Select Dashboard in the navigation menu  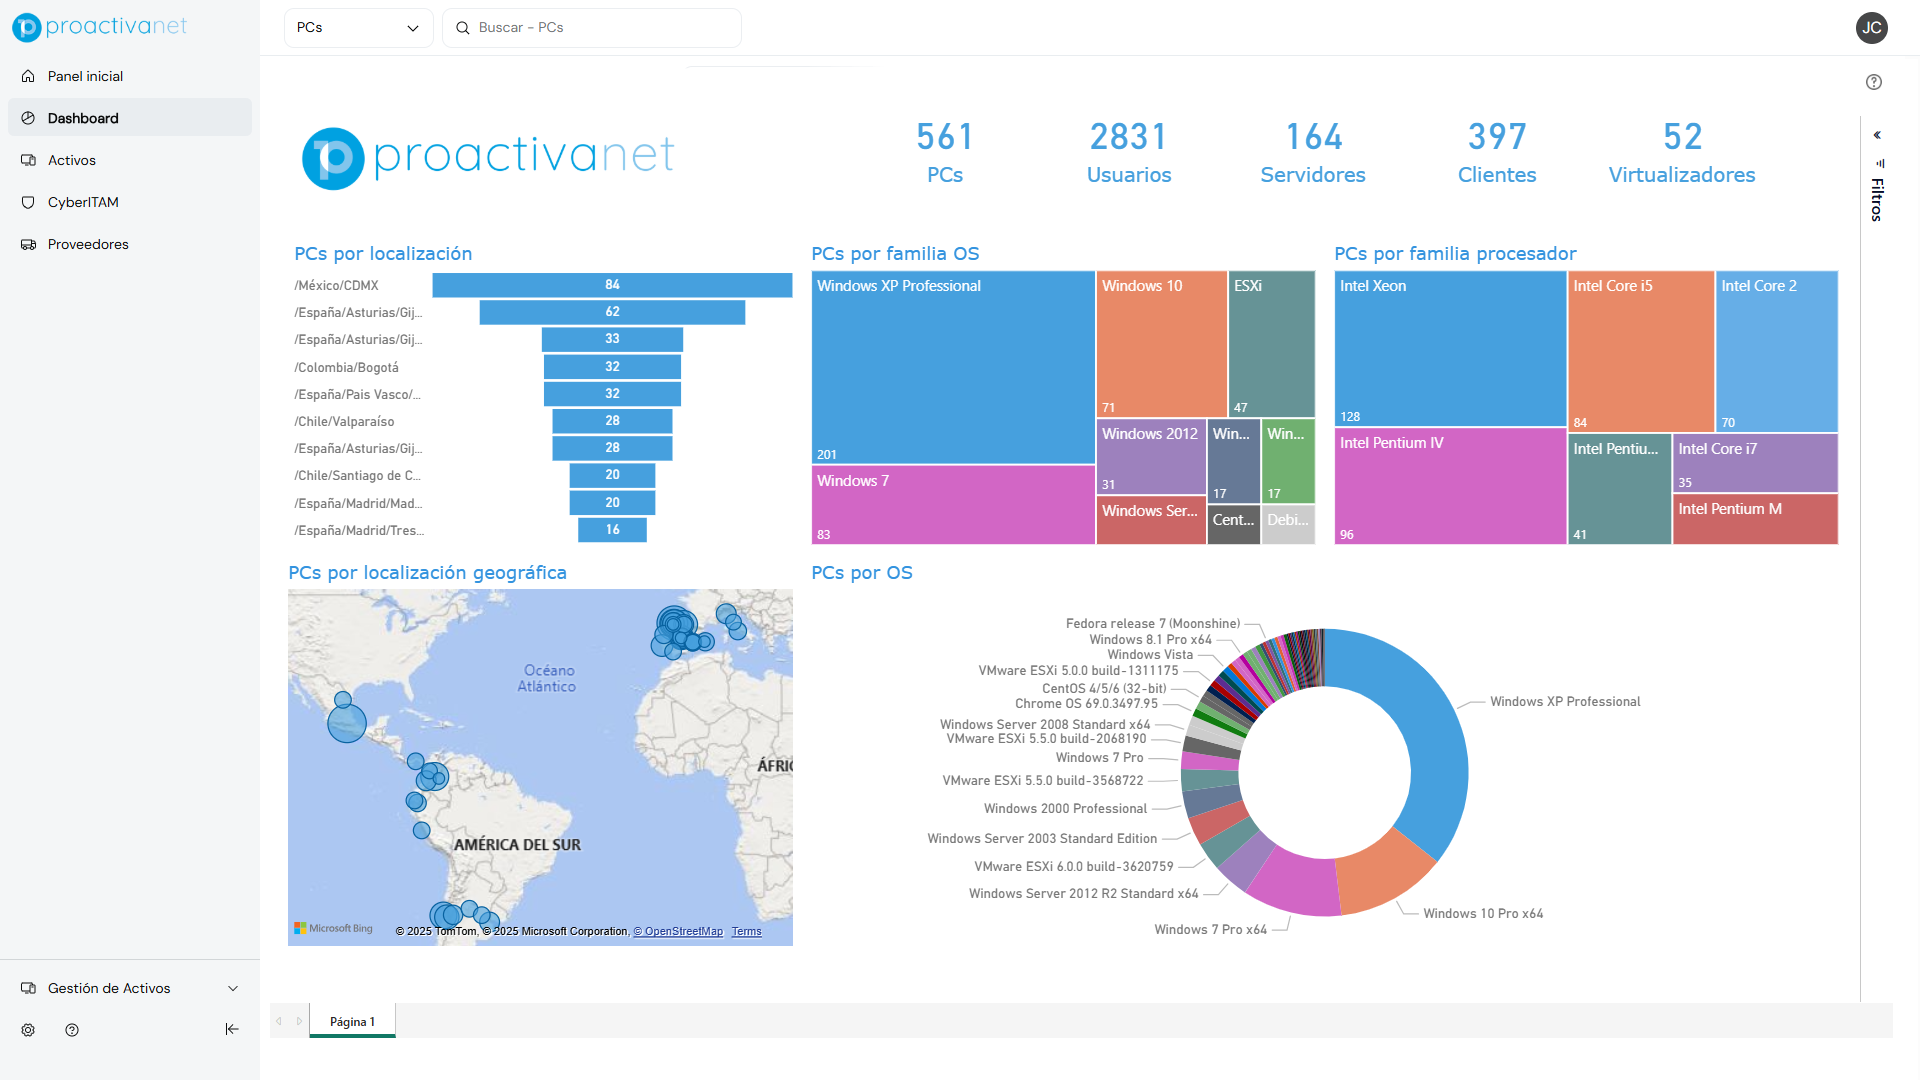[x=84, y=117]
